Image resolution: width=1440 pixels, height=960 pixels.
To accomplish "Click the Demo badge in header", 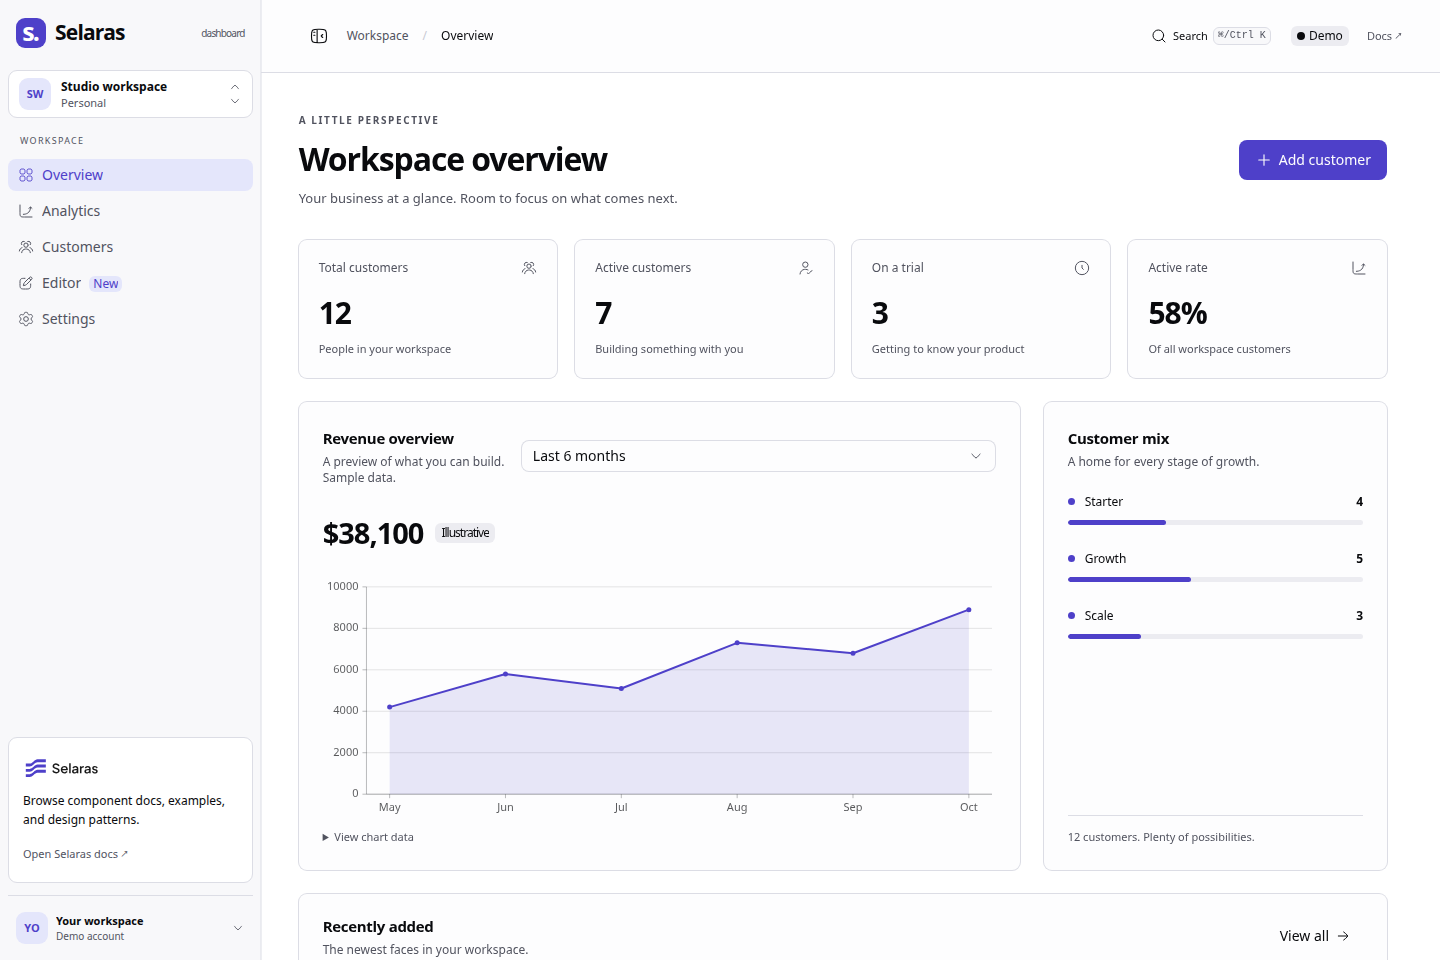I will click(1320, 36).
